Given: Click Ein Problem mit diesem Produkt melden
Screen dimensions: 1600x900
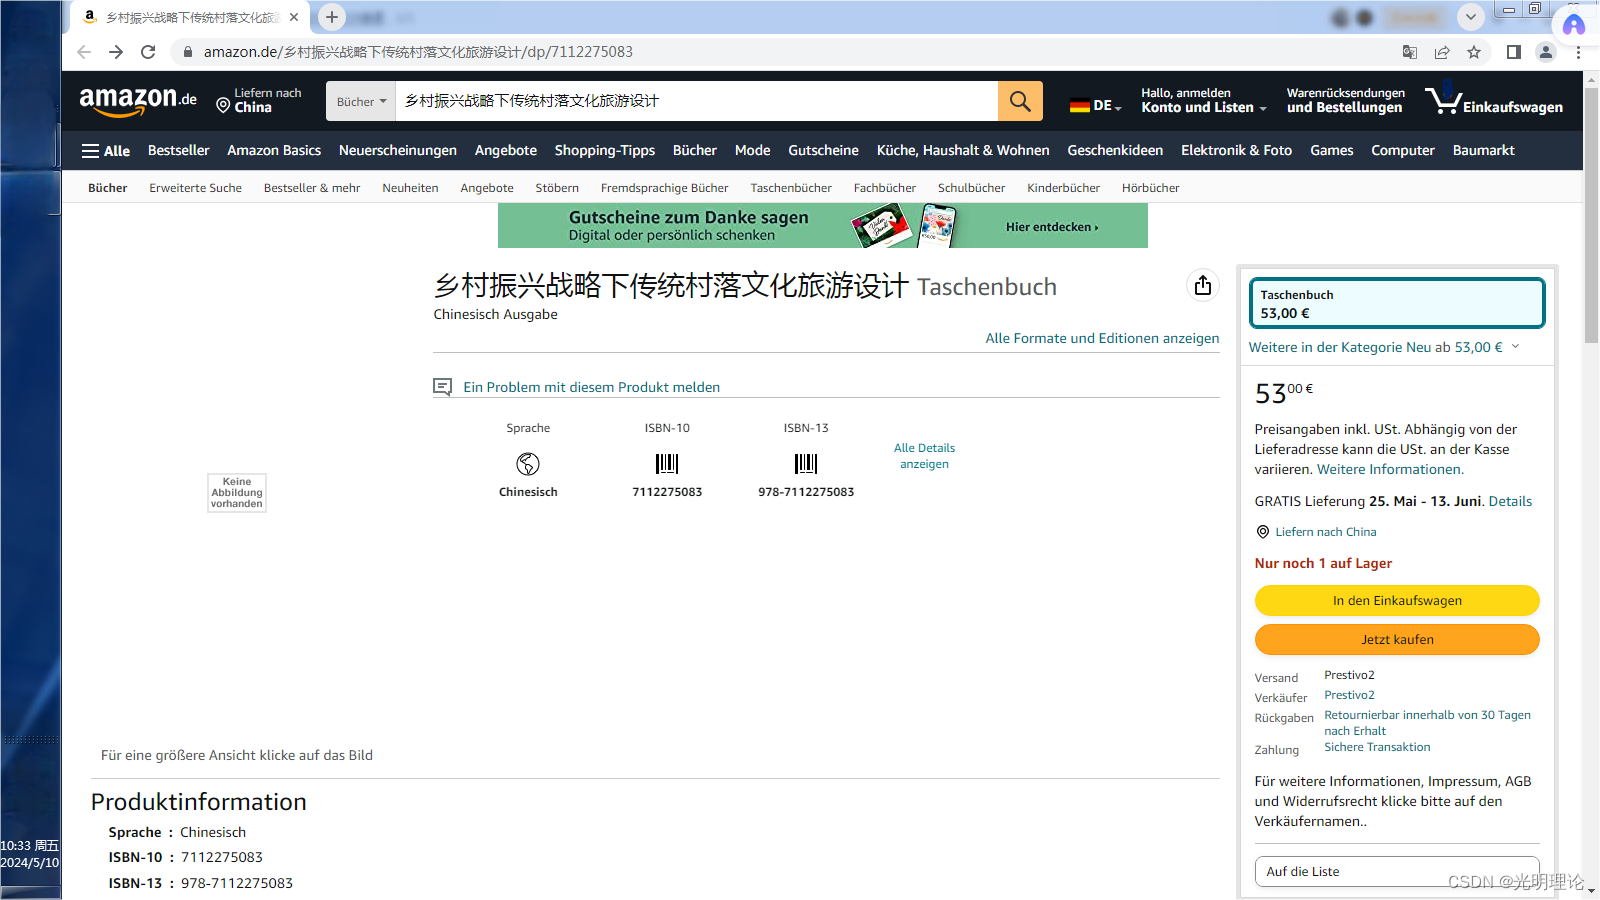Looking at the screenshot, I should click(x=591, y=387).
